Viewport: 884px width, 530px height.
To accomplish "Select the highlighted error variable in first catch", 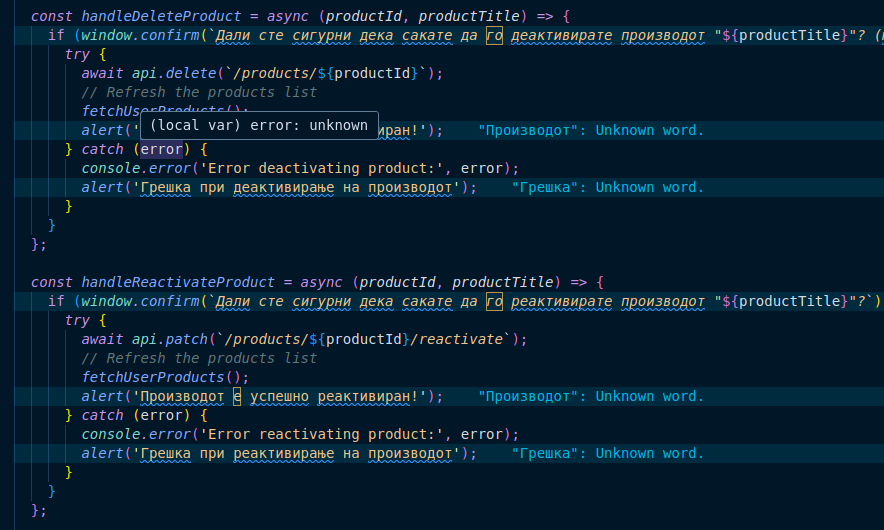I will pos(162,149).
